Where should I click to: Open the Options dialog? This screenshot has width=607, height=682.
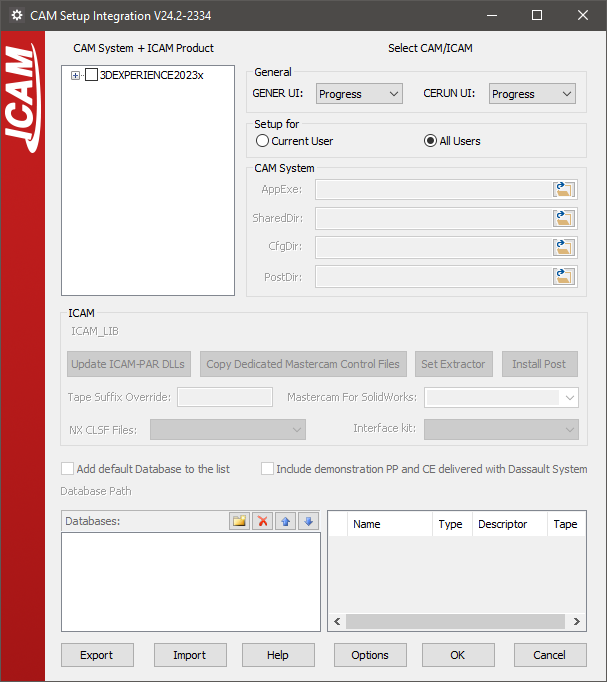[370, 655]
